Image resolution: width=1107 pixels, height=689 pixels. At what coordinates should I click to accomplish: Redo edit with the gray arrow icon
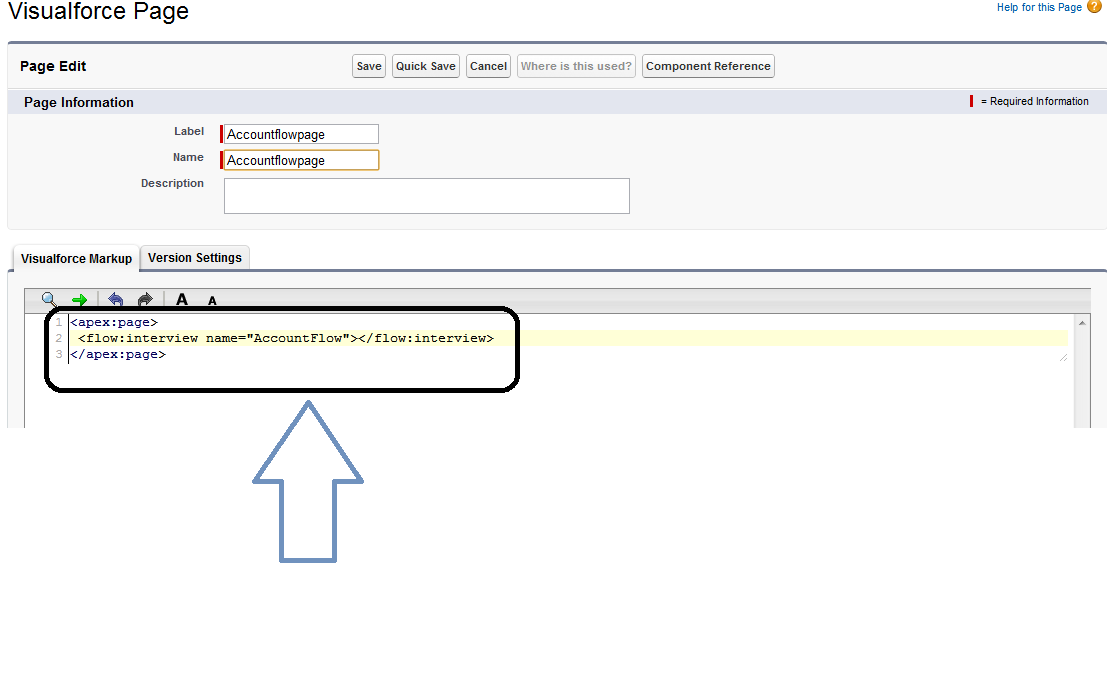coord(144,299)
